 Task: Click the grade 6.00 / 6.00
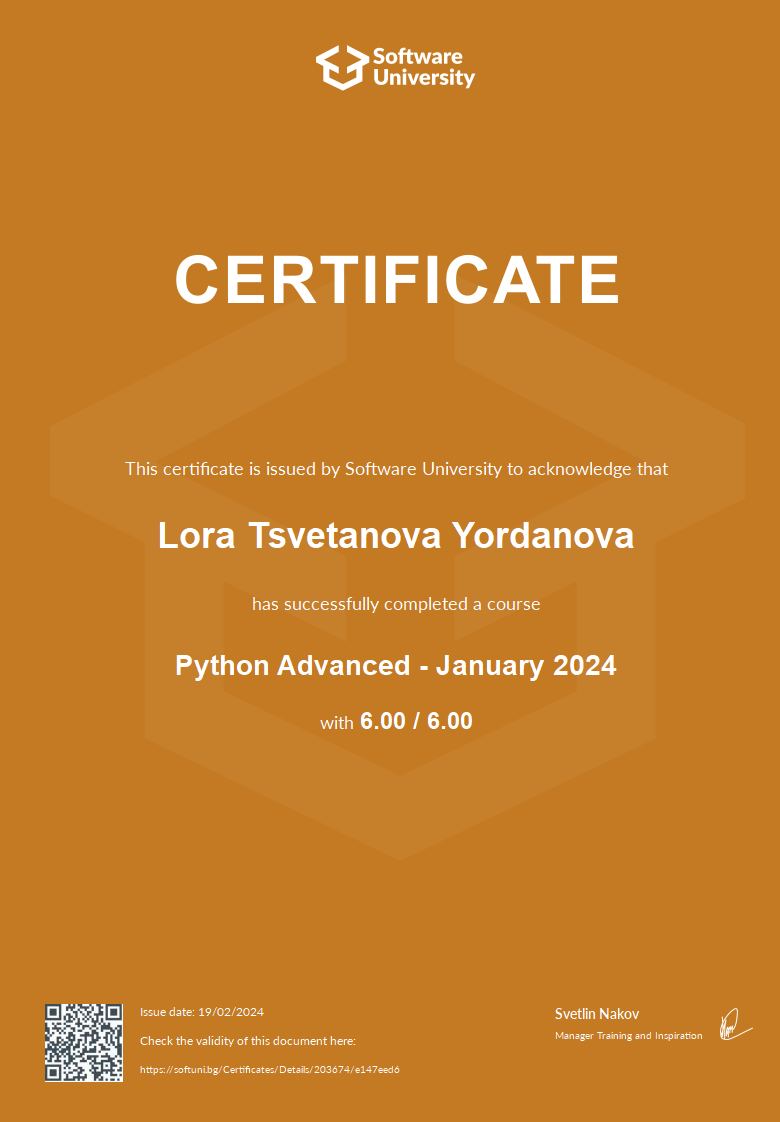(416, 721)
